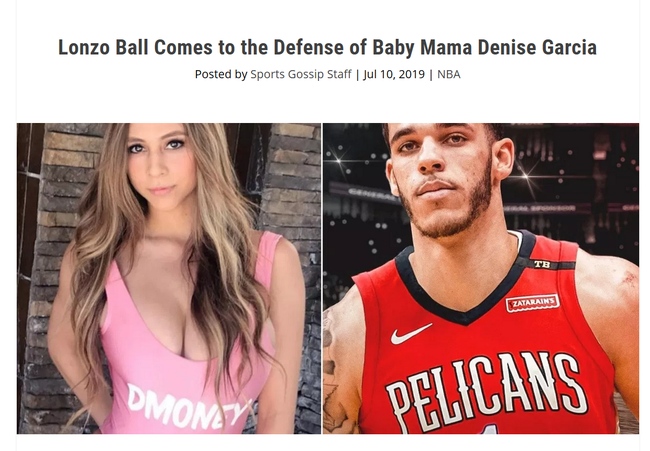Viewport: 650px width, 451px height.
Task: Click the Nike swoosh logo on jersey
Action: point(411,334)
